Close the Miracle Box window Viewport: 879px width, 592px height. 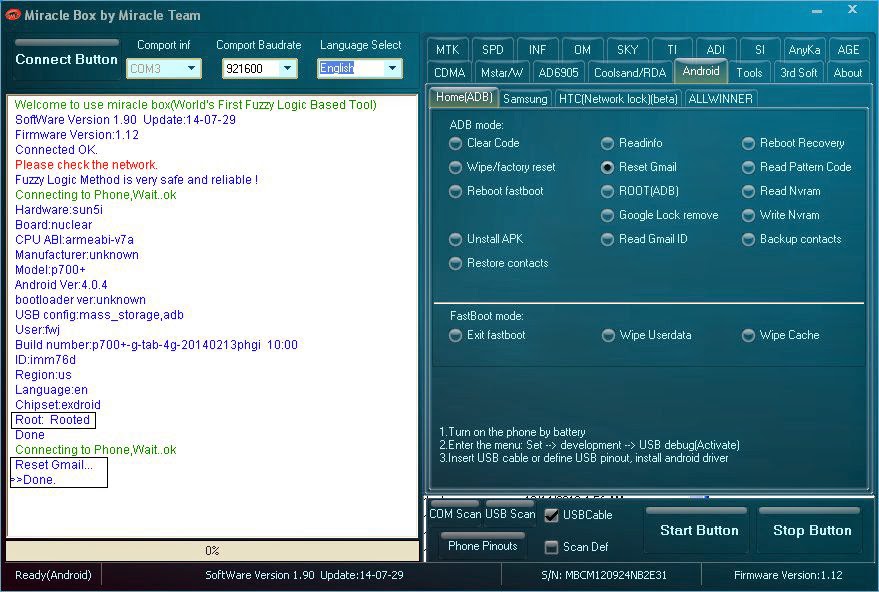tap(852, 9)
